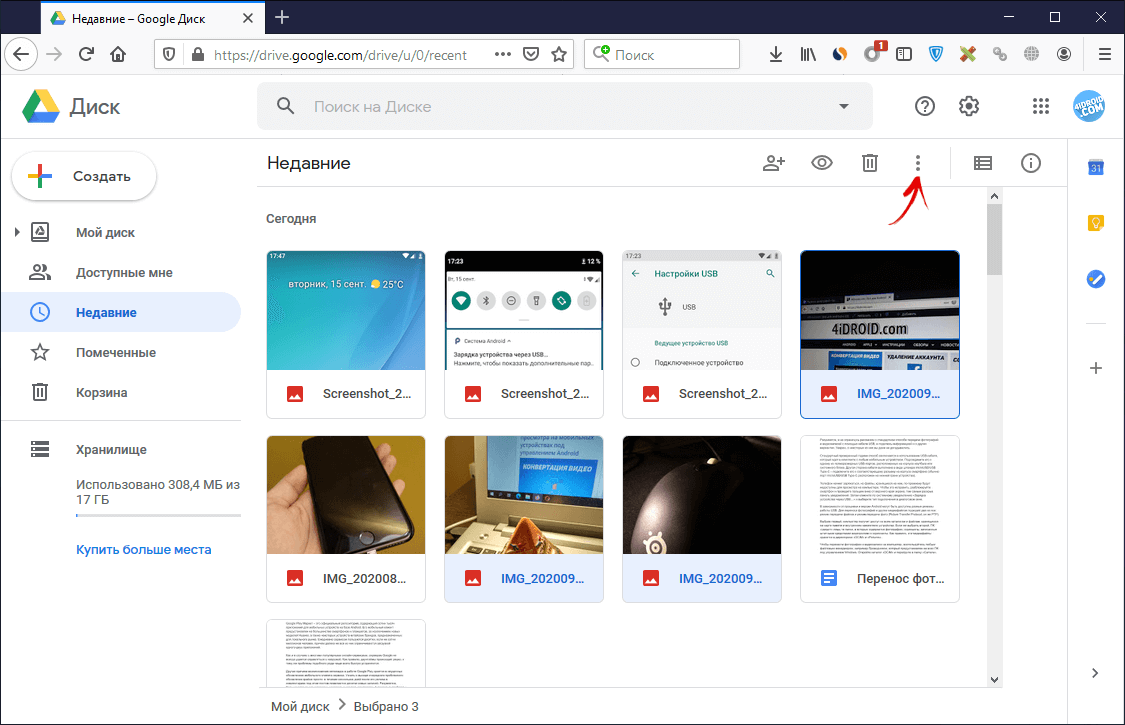Open the Google apps grid
The height and width of the screenshot is (725, 1125).
tap(1041, 107)
